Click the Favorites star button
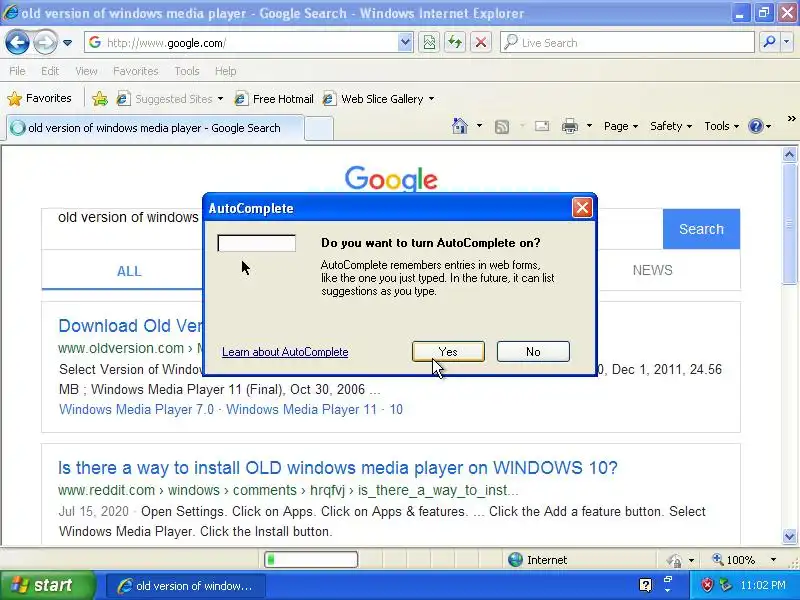This screenshot has width=800, height=600. tap(40, 98)
